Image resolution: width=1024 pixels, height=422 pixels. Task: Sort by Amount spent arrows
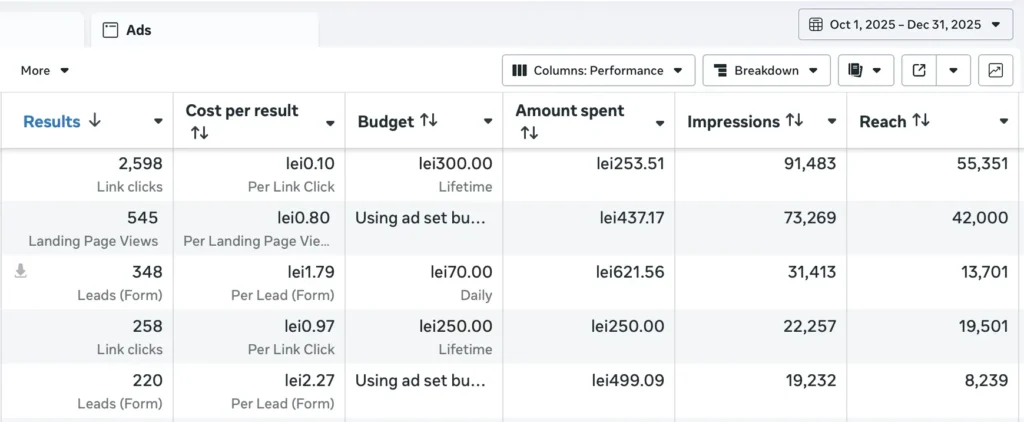pos(529,133)
